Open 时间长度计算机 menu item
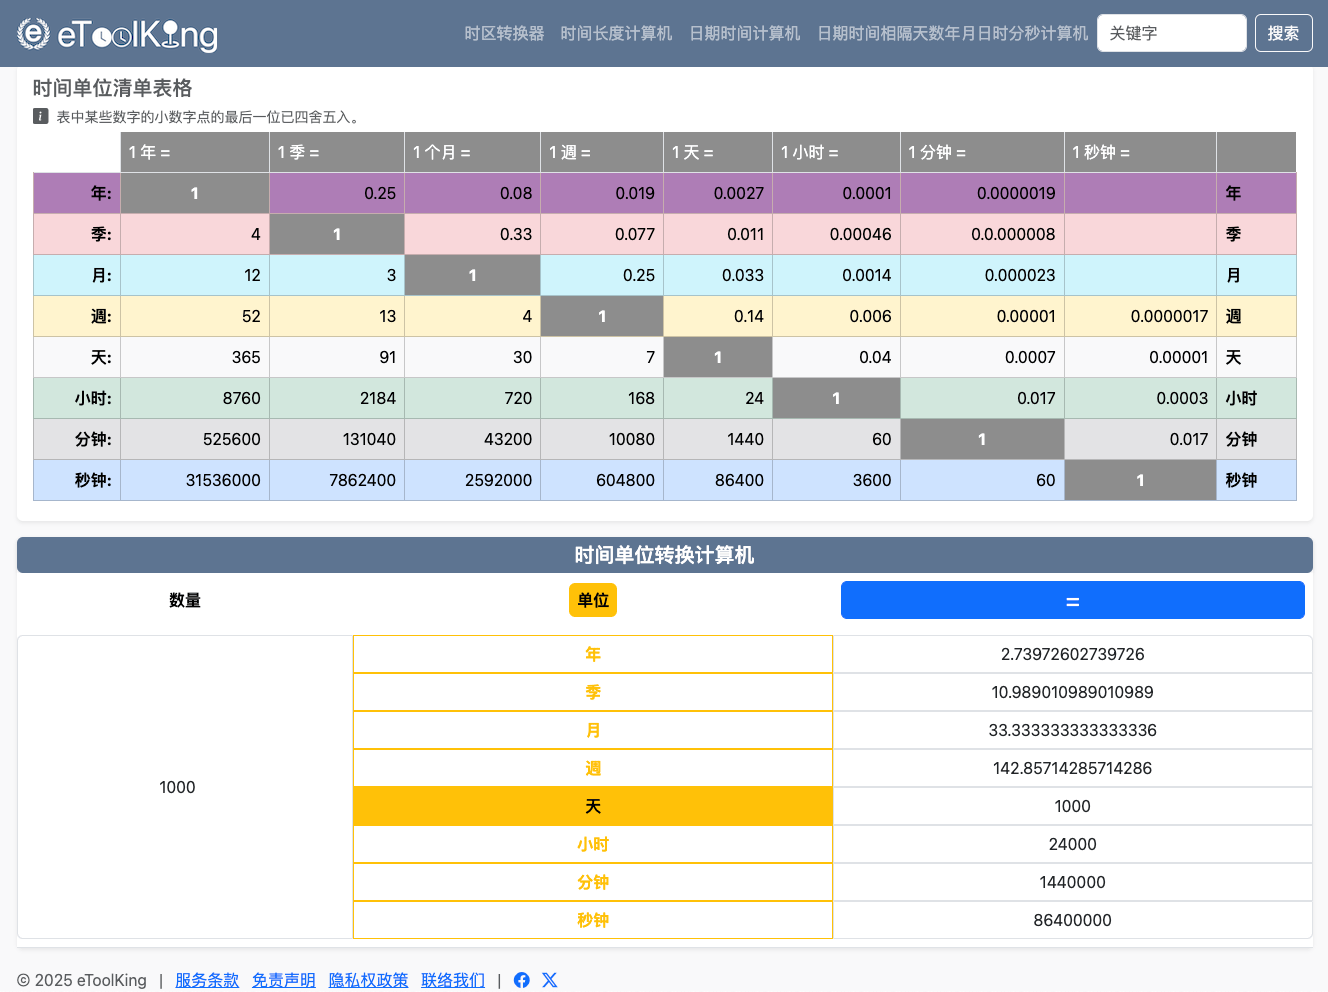 [616, 33]
